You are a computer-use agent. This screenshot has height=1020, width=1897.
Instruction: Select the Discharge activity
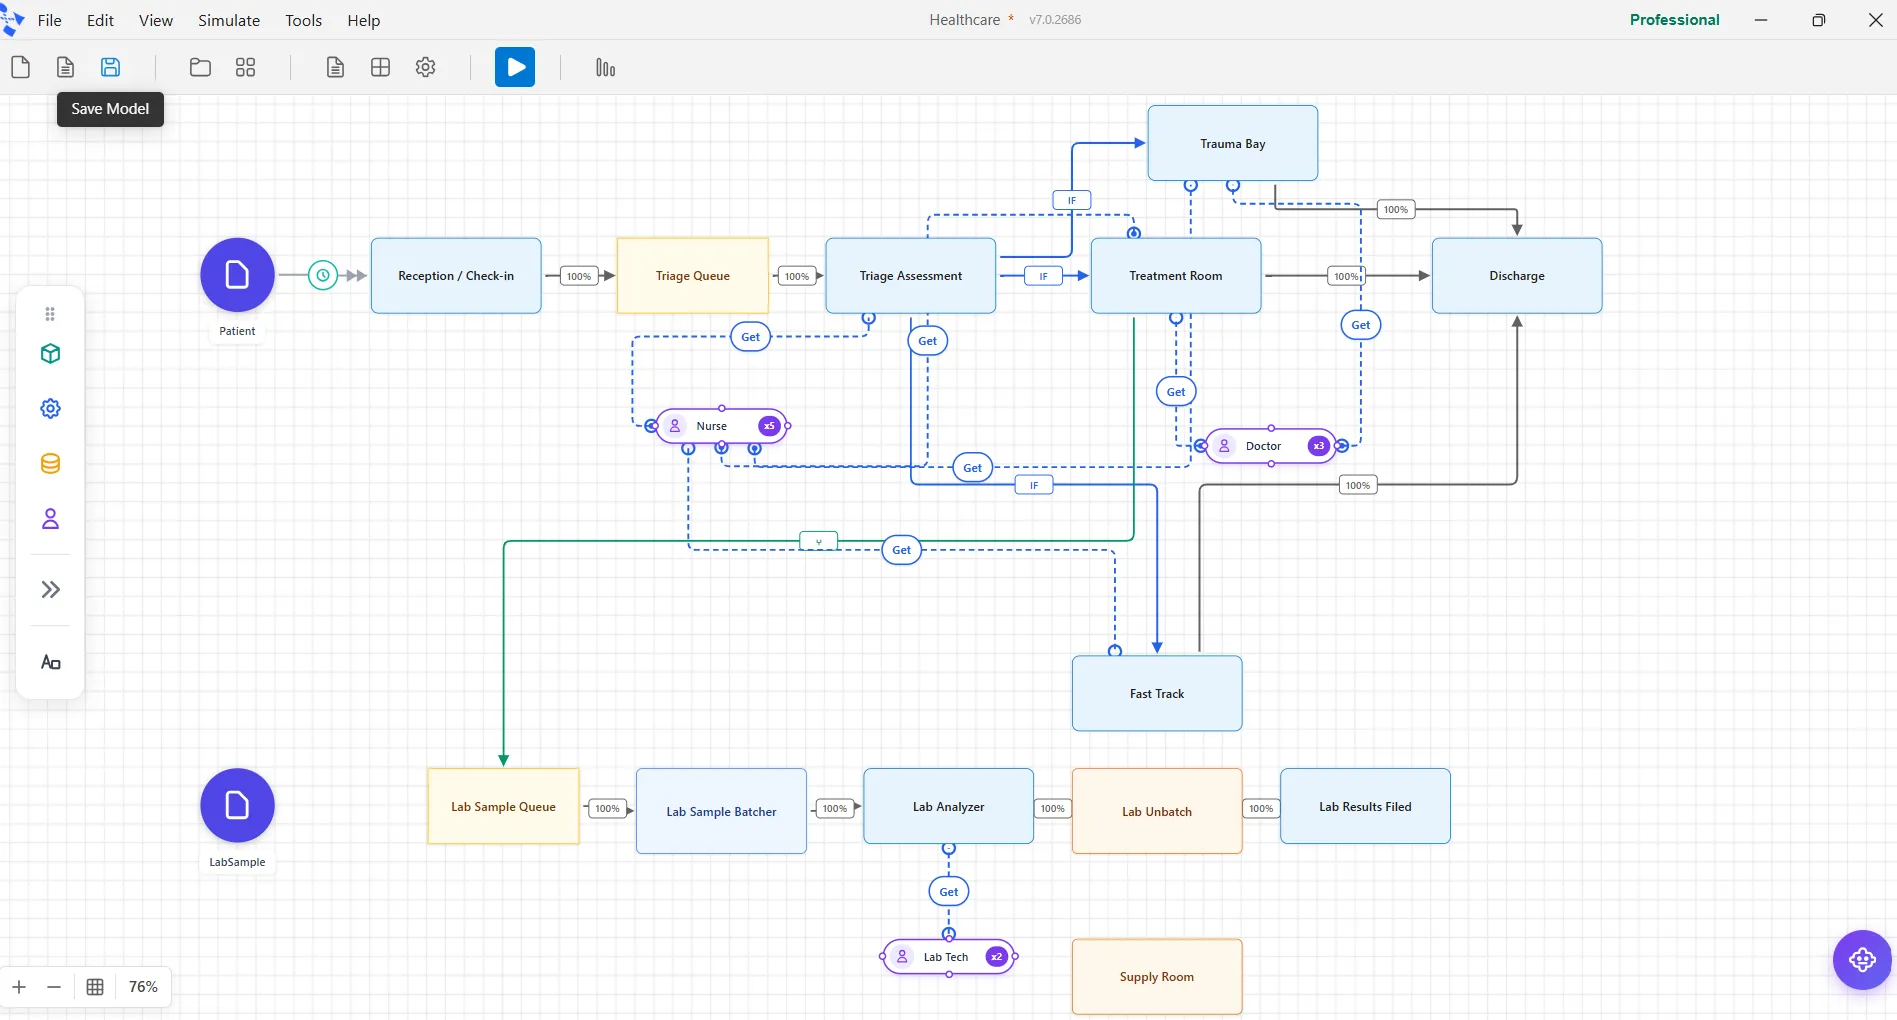[x=1517, y=276]
